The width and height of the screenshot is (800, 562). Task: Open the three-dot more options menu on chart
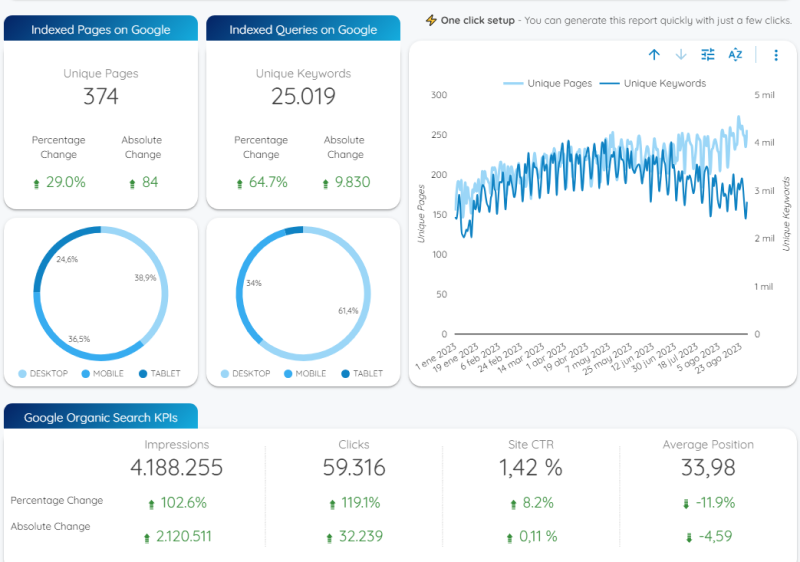coord(776,55)
